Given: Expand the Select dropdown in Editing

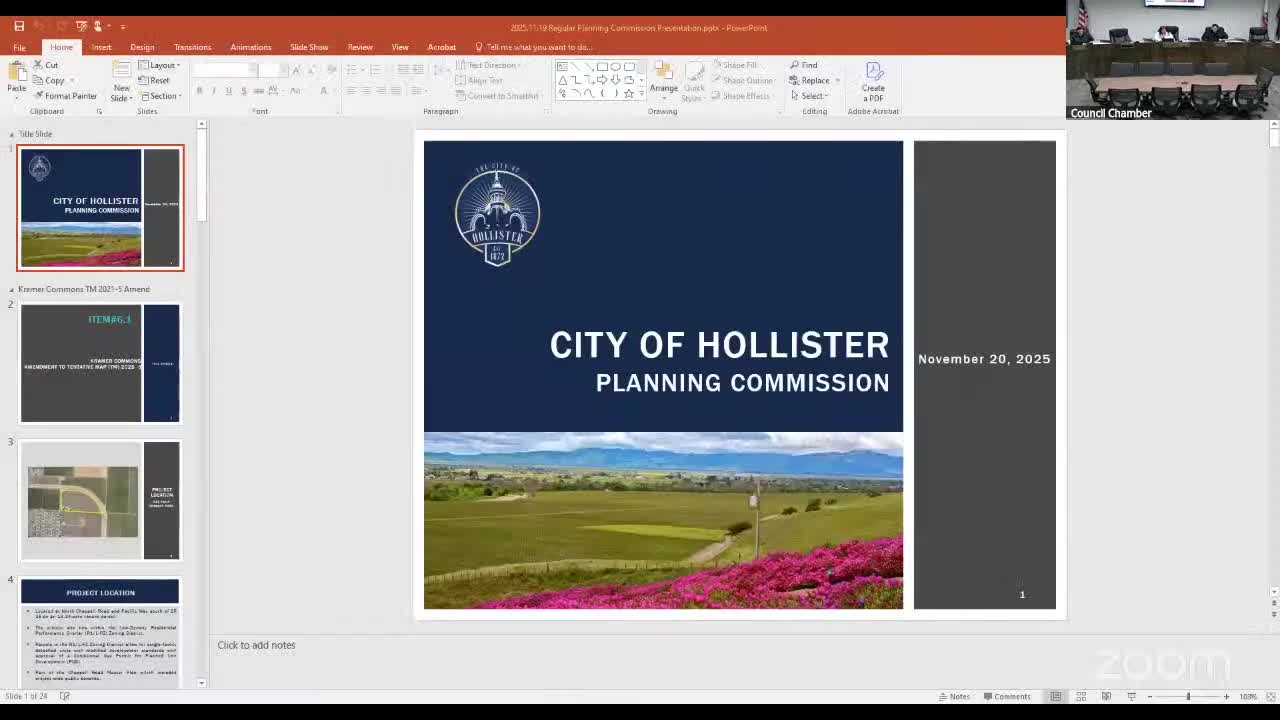Looking at the screenshot, I should (x=810, y=96).
